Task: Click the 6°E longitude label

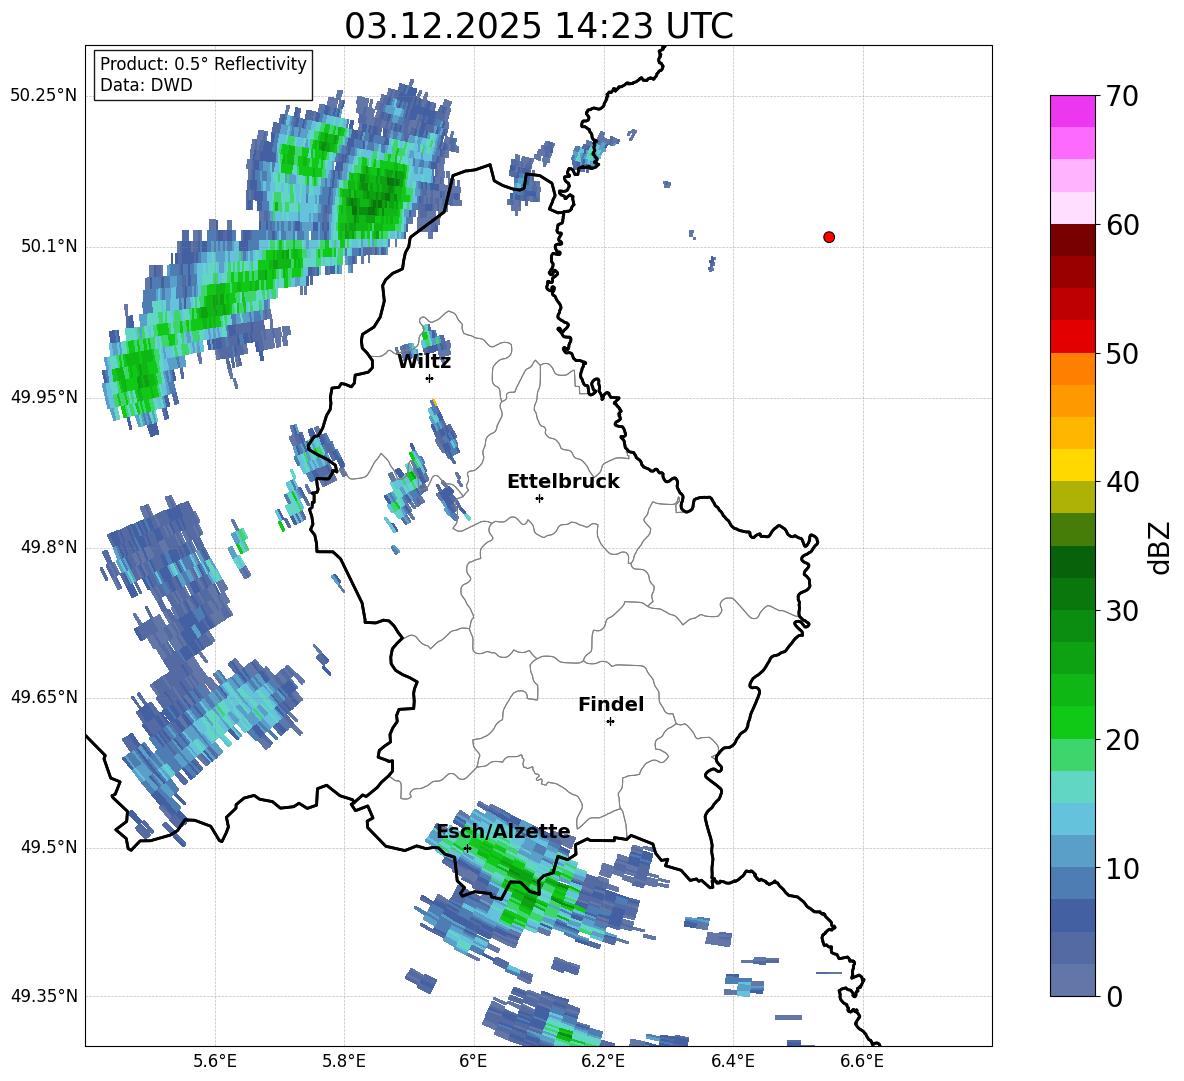Action: pos(473,1061)
